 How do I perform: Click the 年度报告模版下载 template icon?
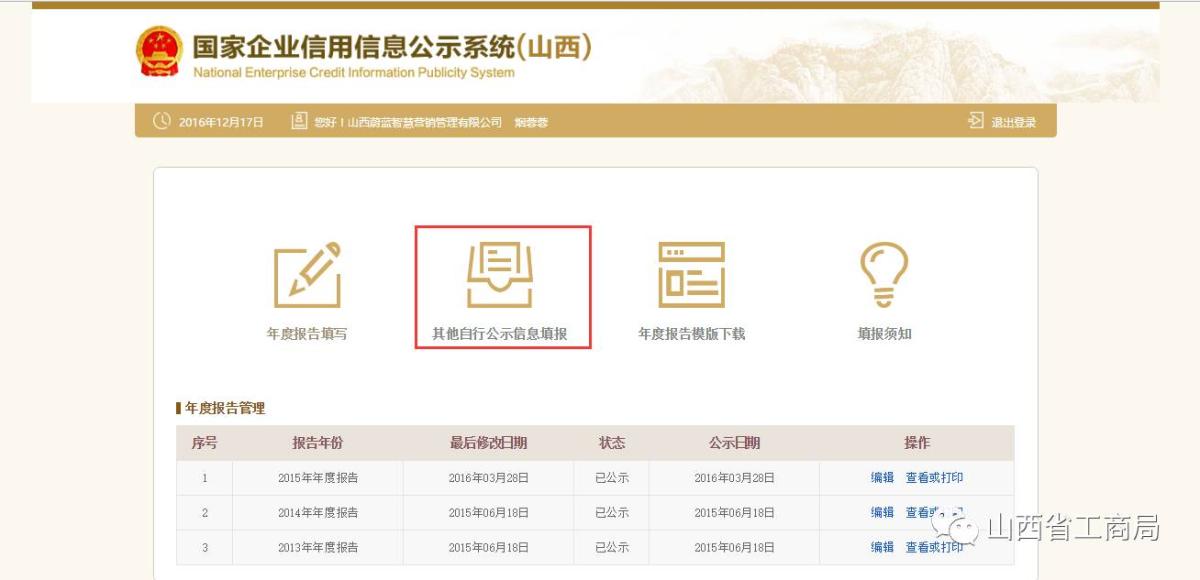pos(691,275)
